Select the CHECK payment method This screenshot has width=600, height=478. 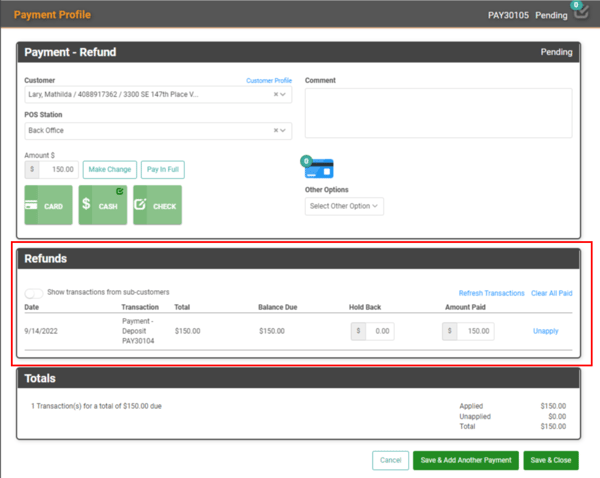coord(157,205)
